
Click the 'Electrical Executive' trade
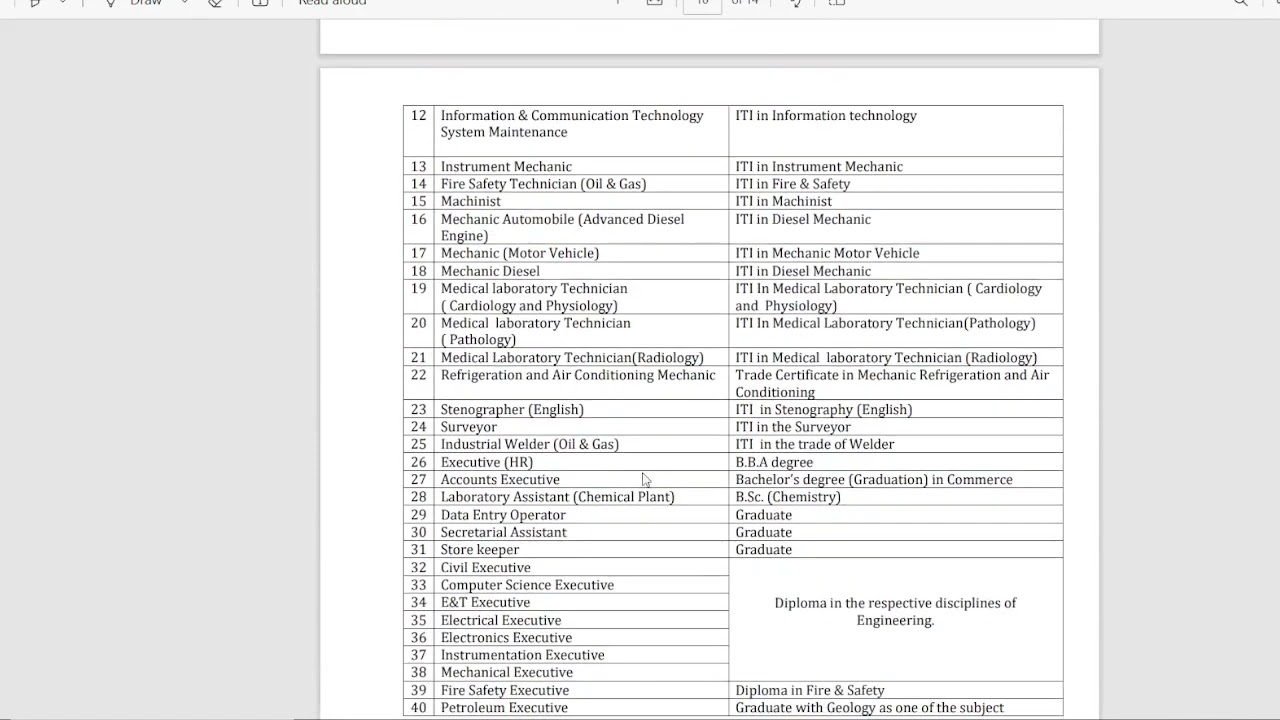501,620
